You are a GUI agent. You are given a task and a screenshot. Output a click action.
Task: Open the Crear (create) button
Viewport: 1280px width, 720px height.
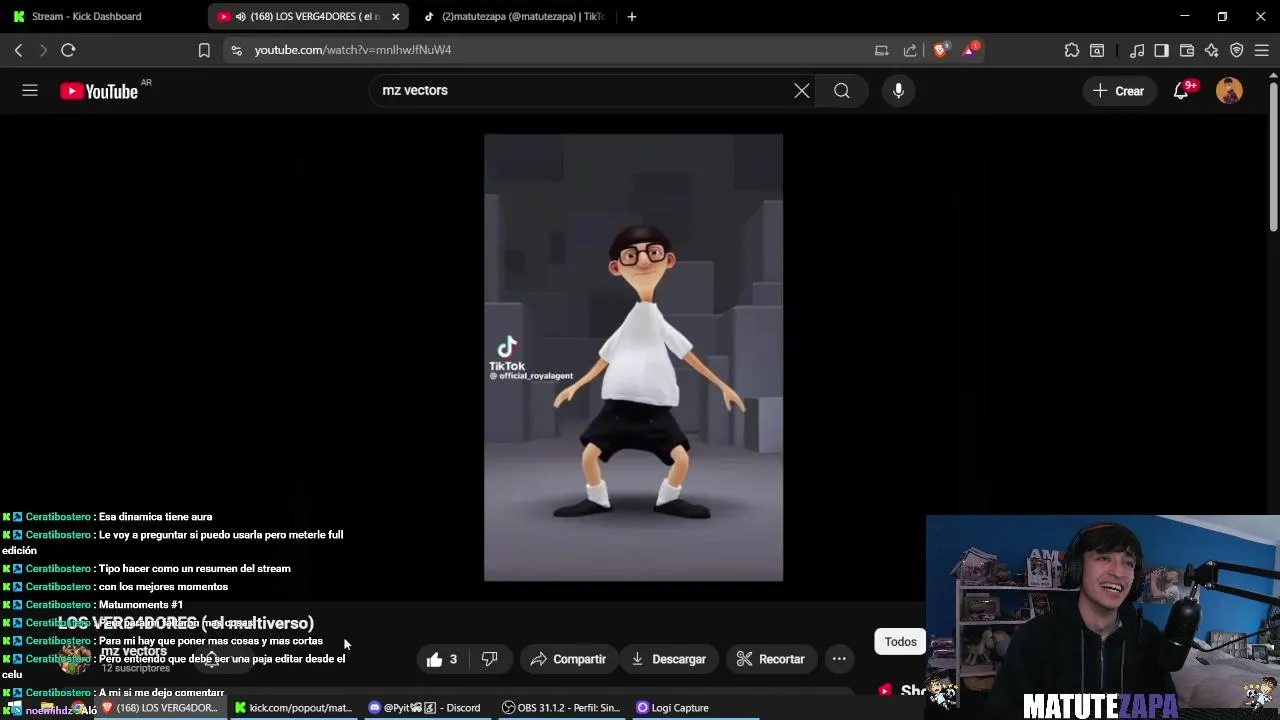(1118, 91)
